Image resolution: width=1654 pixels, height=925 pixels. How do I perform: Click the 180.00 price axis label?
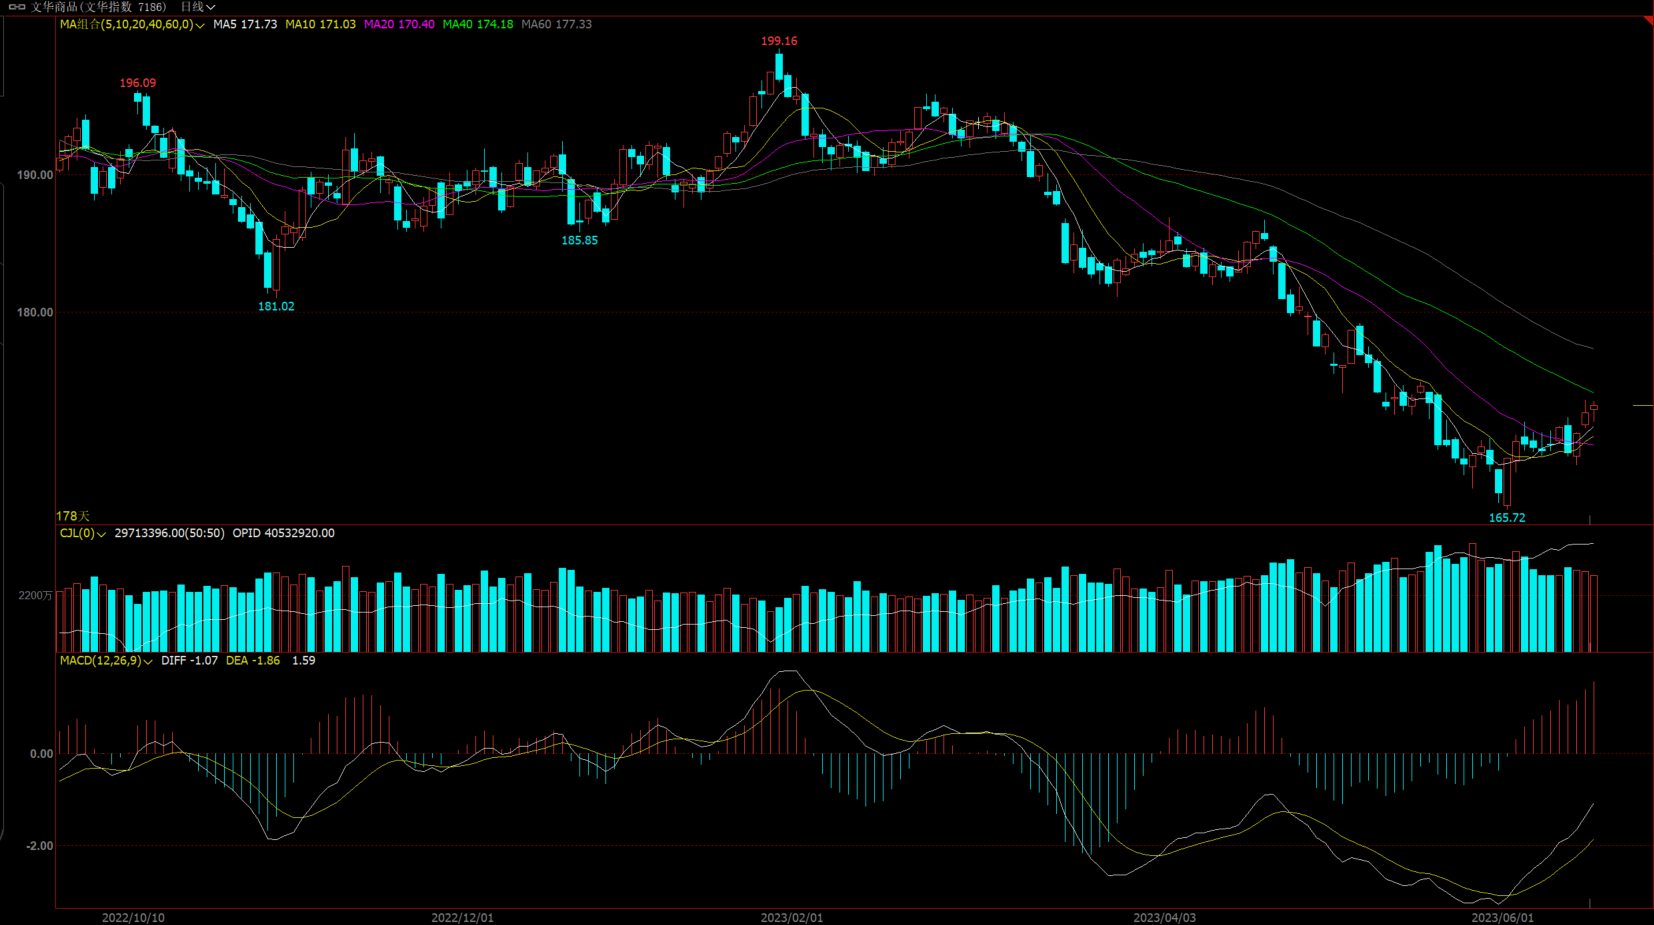point(35,312)
